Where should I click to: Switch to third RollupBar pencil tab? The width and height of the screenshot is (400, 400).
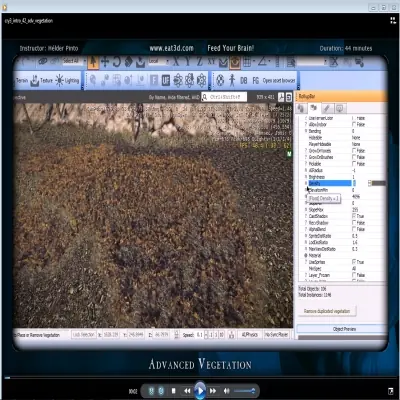pyautogui.click(x=327, y=108)
